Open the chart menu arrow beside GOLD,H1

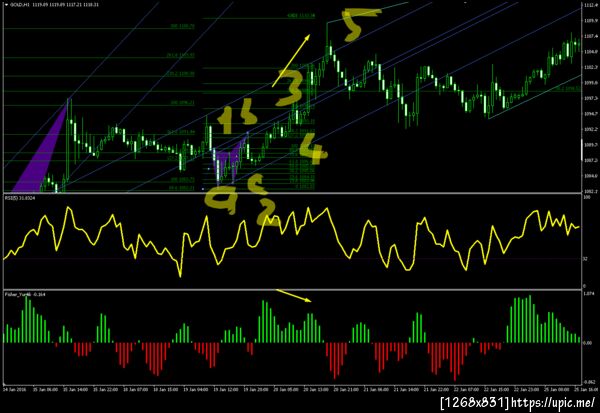6,5
